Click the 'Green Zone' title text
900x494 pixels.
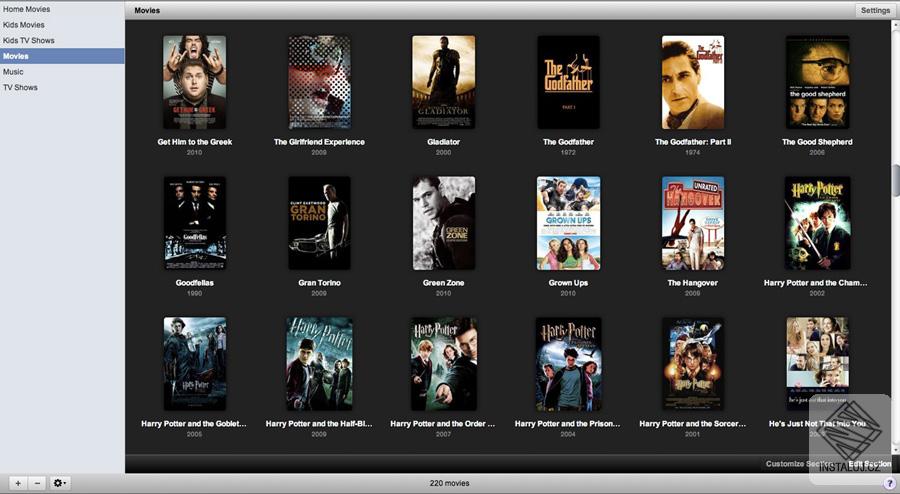(444, 283)
